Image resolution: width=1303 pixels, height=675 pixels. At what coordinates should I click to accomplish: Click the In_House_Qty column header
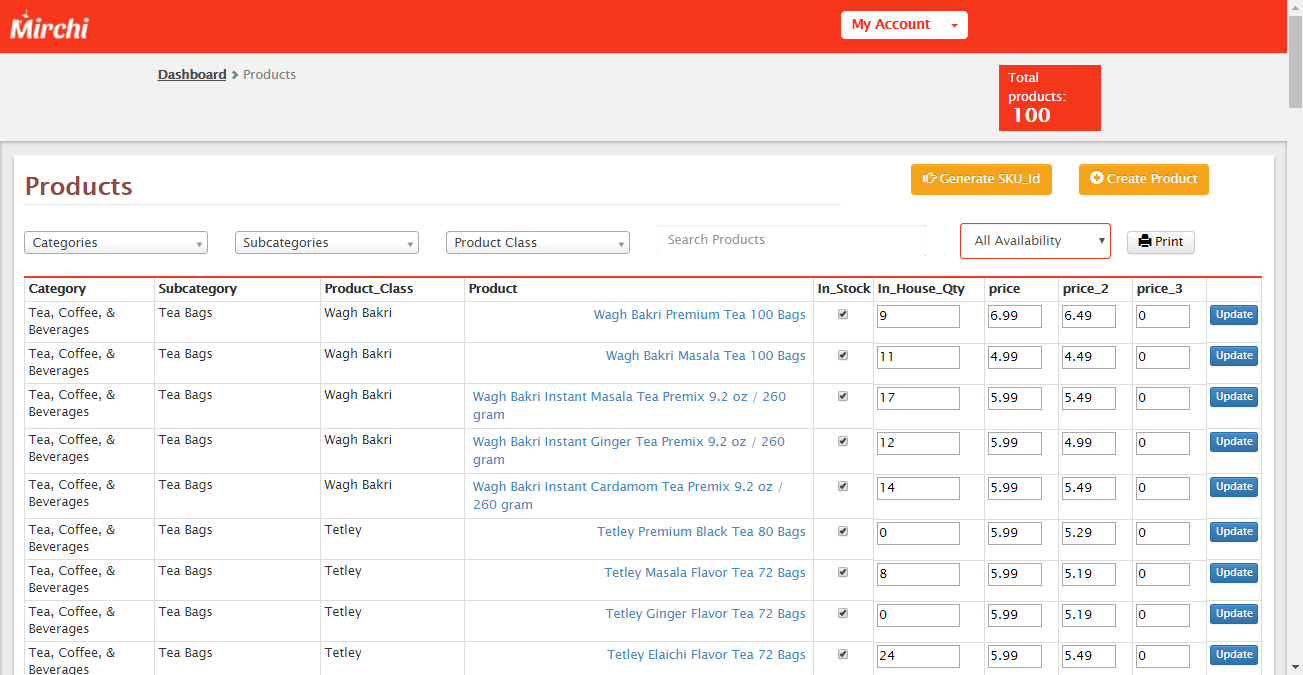click(x=921, y=289)
